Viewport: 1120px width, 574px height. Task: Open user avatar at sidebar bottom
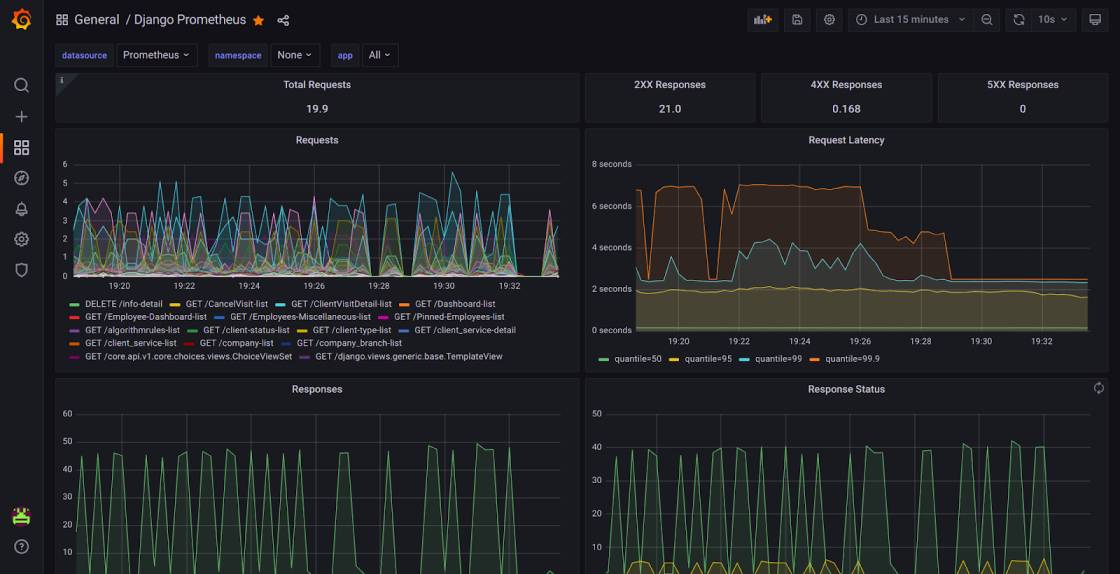pos(21,515)
